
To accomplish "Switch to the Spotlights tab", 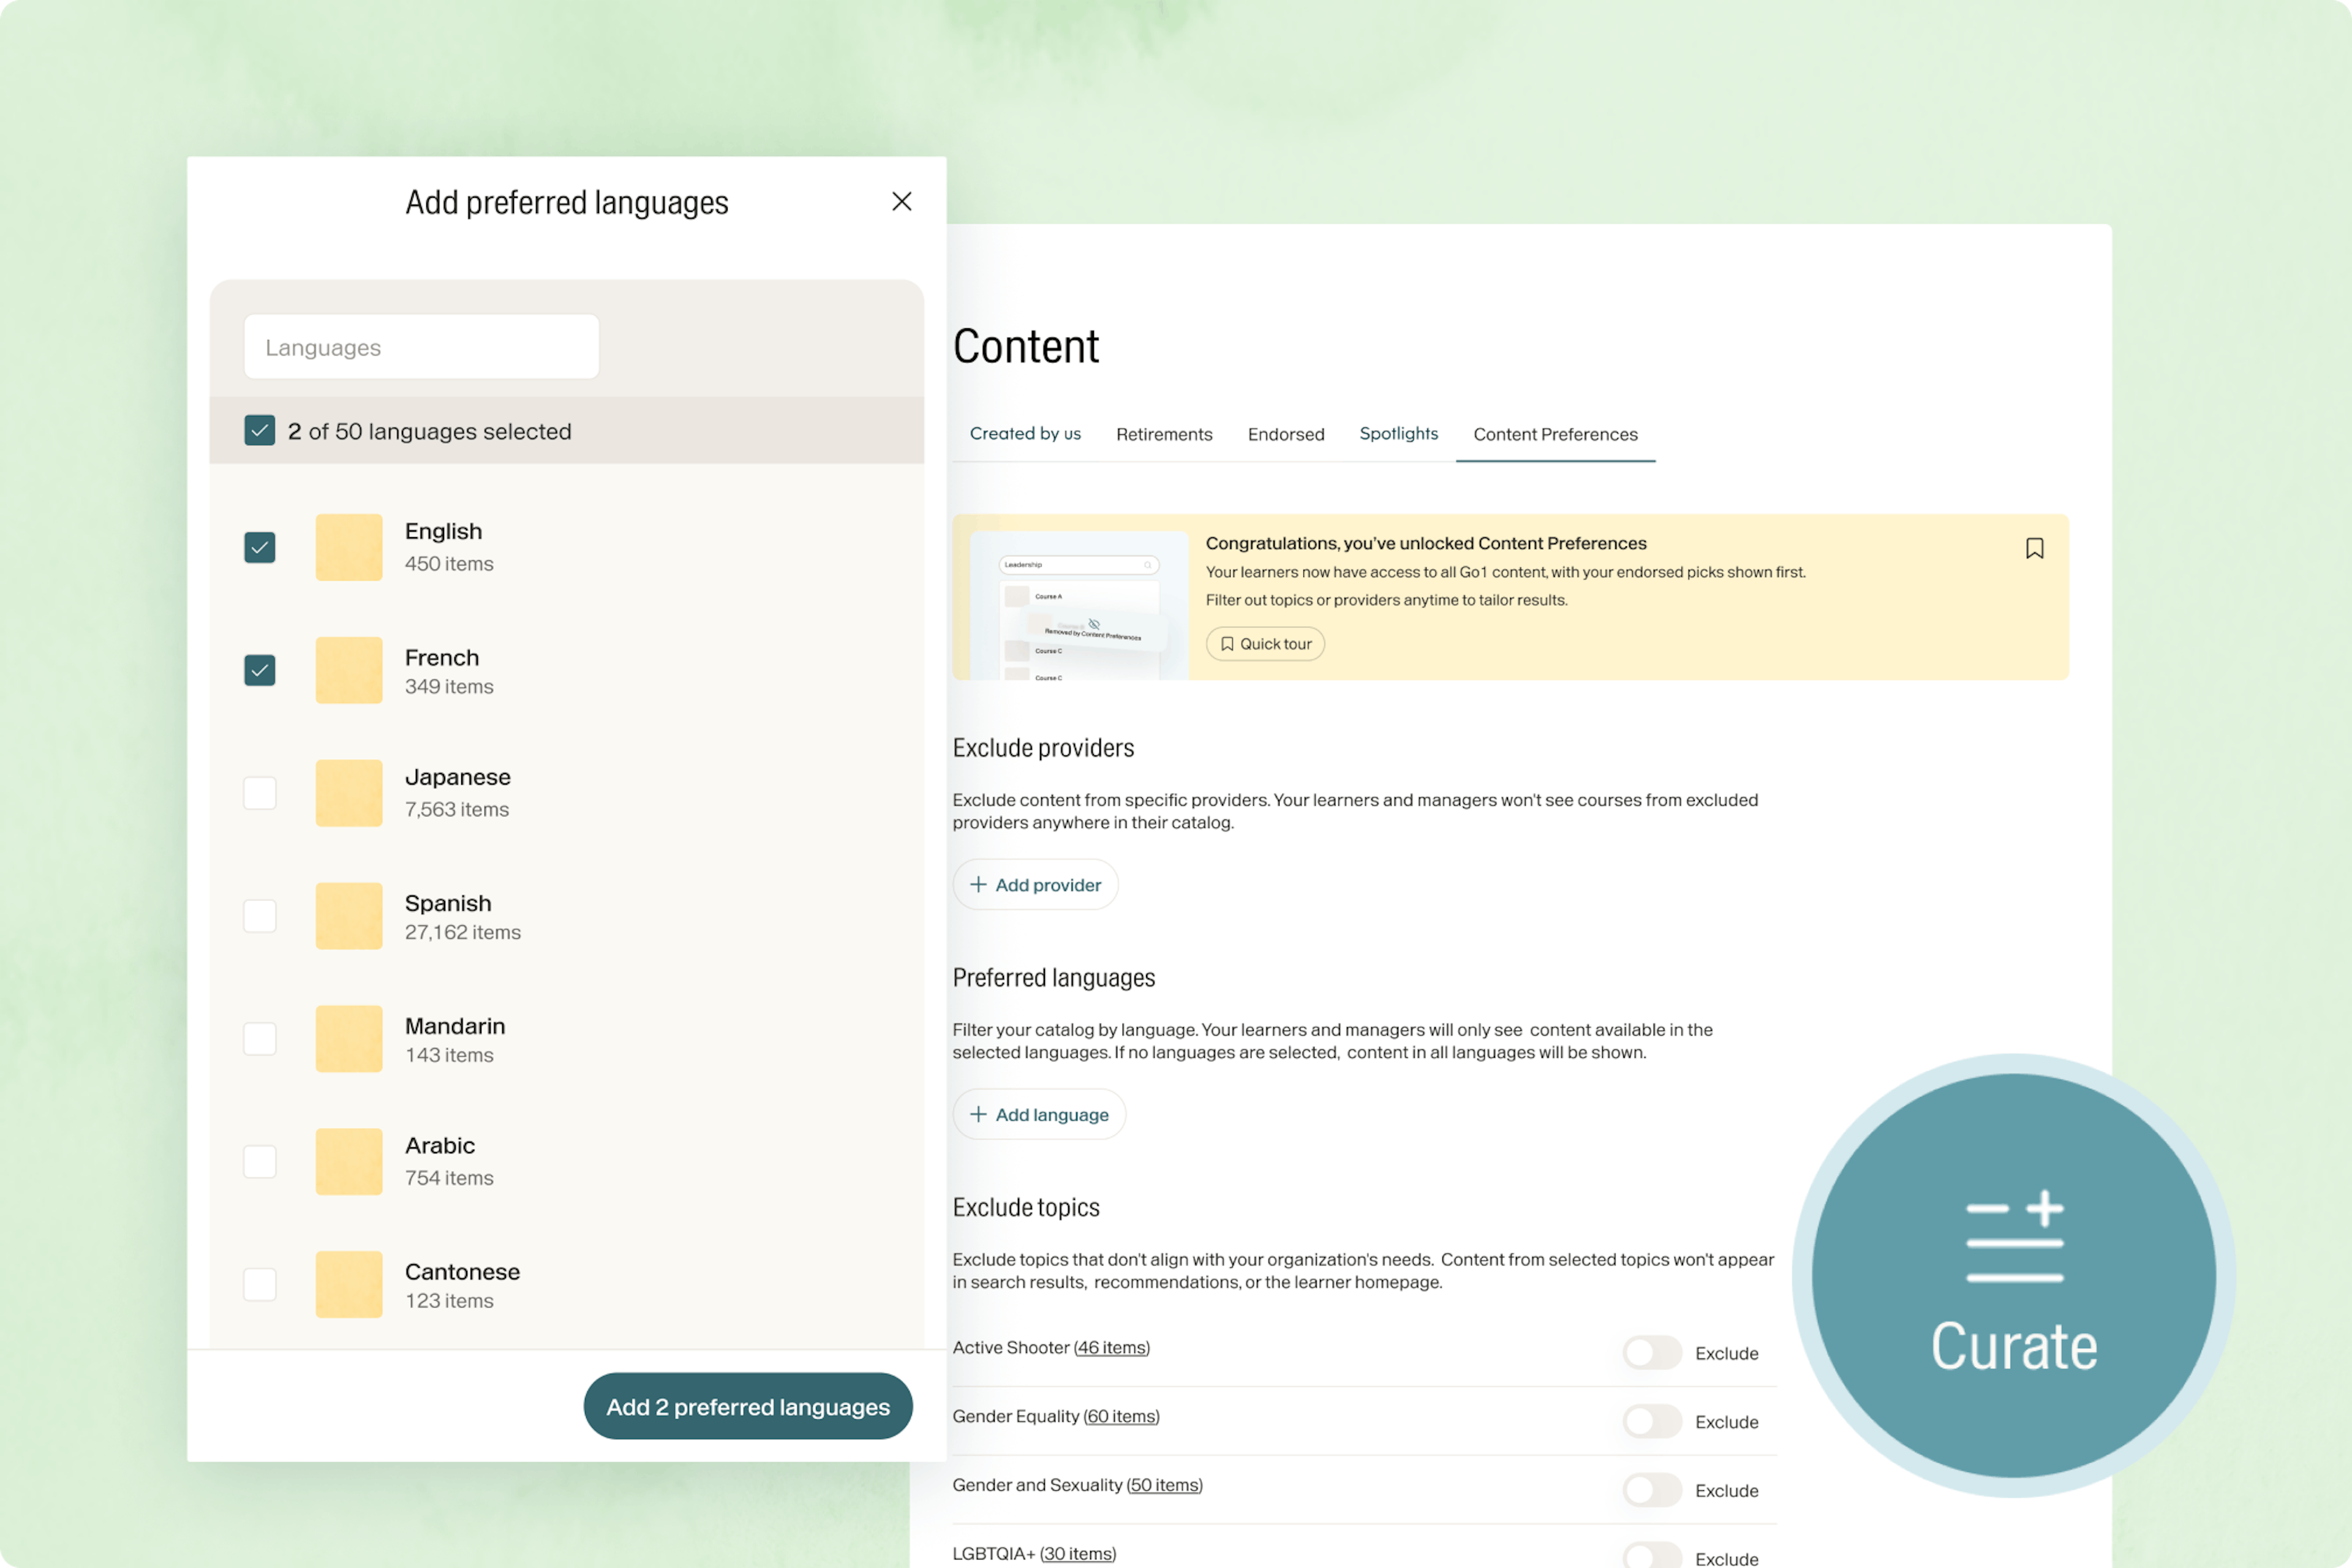I will (x=1398, y=433).
